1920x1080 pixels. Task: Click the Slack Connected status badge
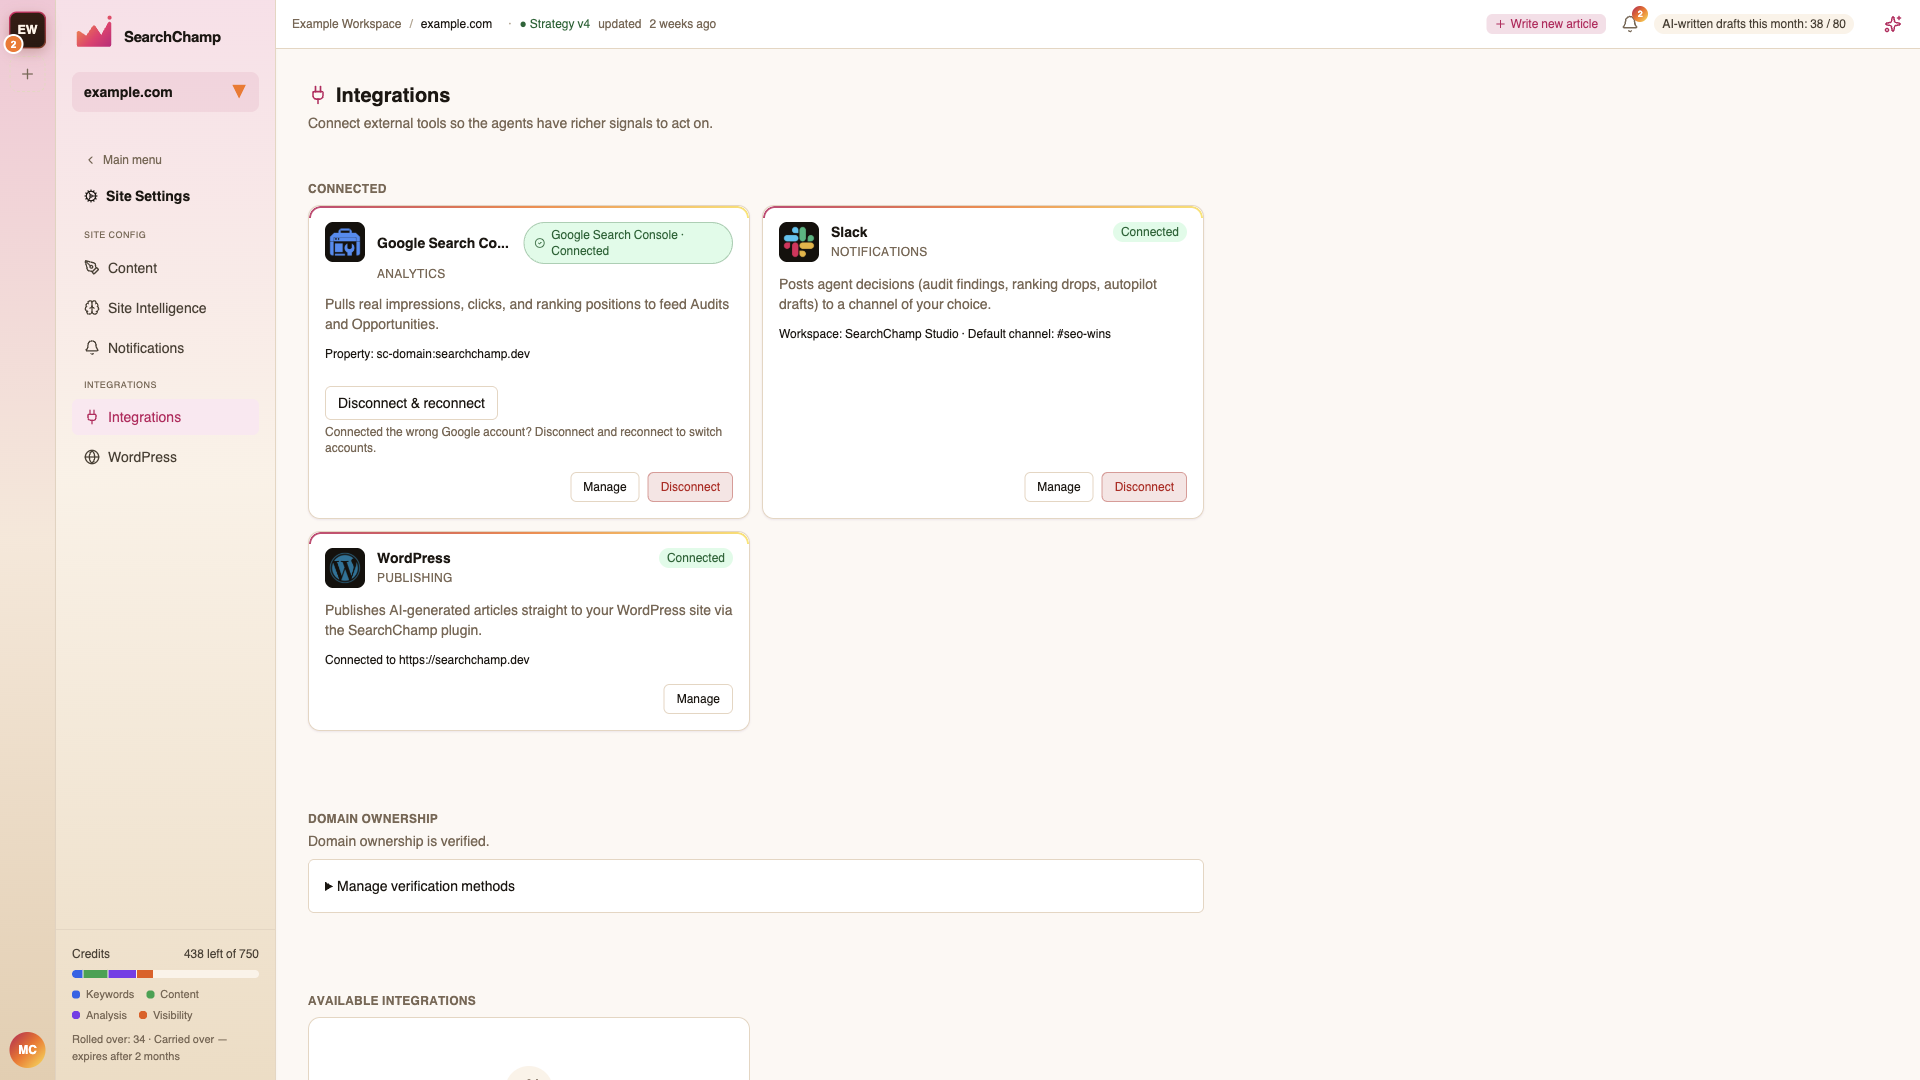pos(1150,232)
